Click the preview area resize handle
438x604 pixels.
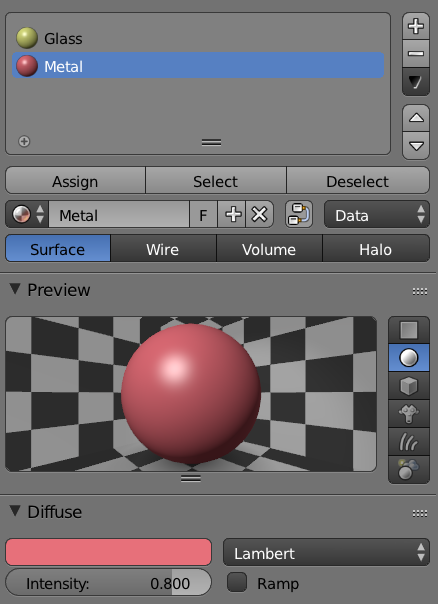(191, 478)
